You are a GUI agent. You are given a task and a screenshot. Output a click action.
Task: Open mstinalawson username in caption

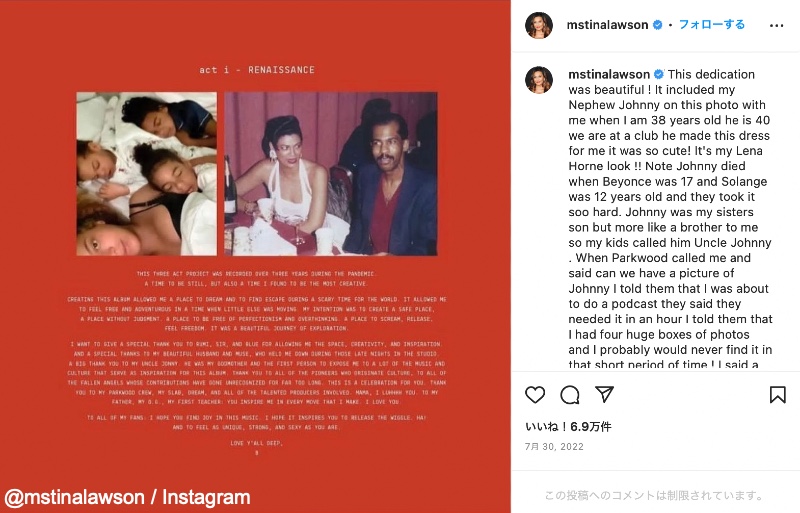tap(609, 75)
